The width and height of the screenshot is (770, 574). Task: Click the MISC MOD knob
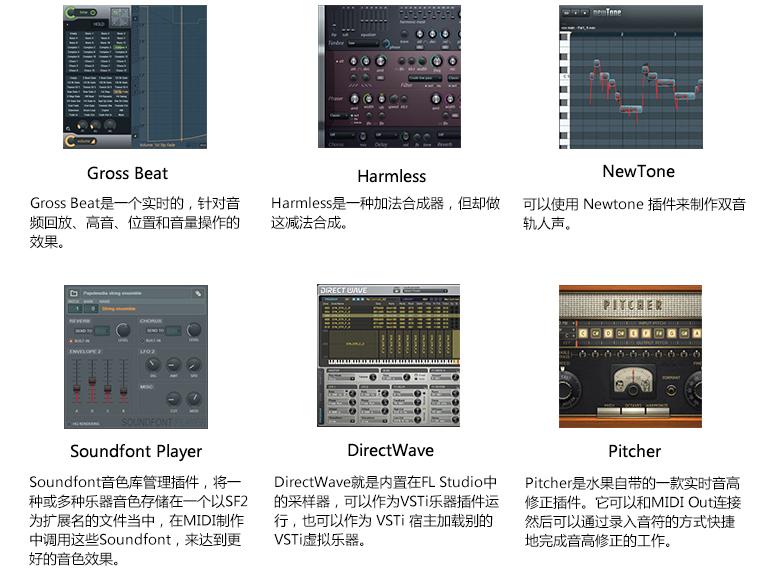pos(194,399)
